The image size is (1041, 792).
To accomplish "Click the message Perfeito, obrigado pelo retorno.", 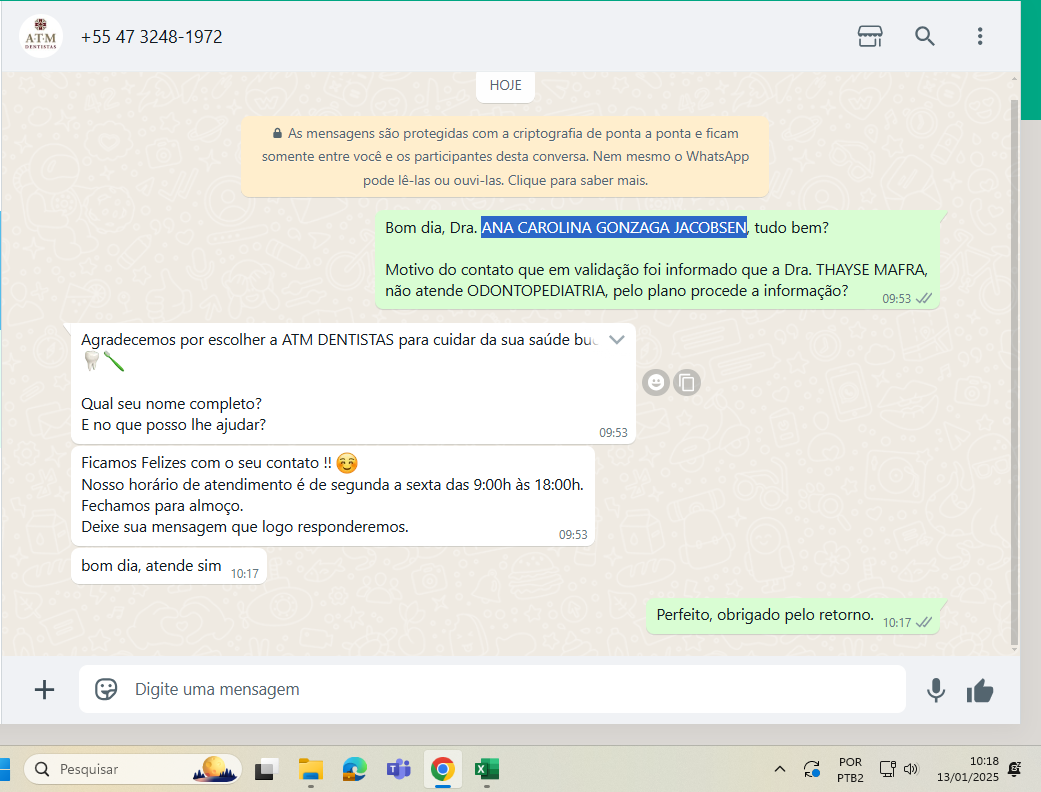I will point(793,616).
